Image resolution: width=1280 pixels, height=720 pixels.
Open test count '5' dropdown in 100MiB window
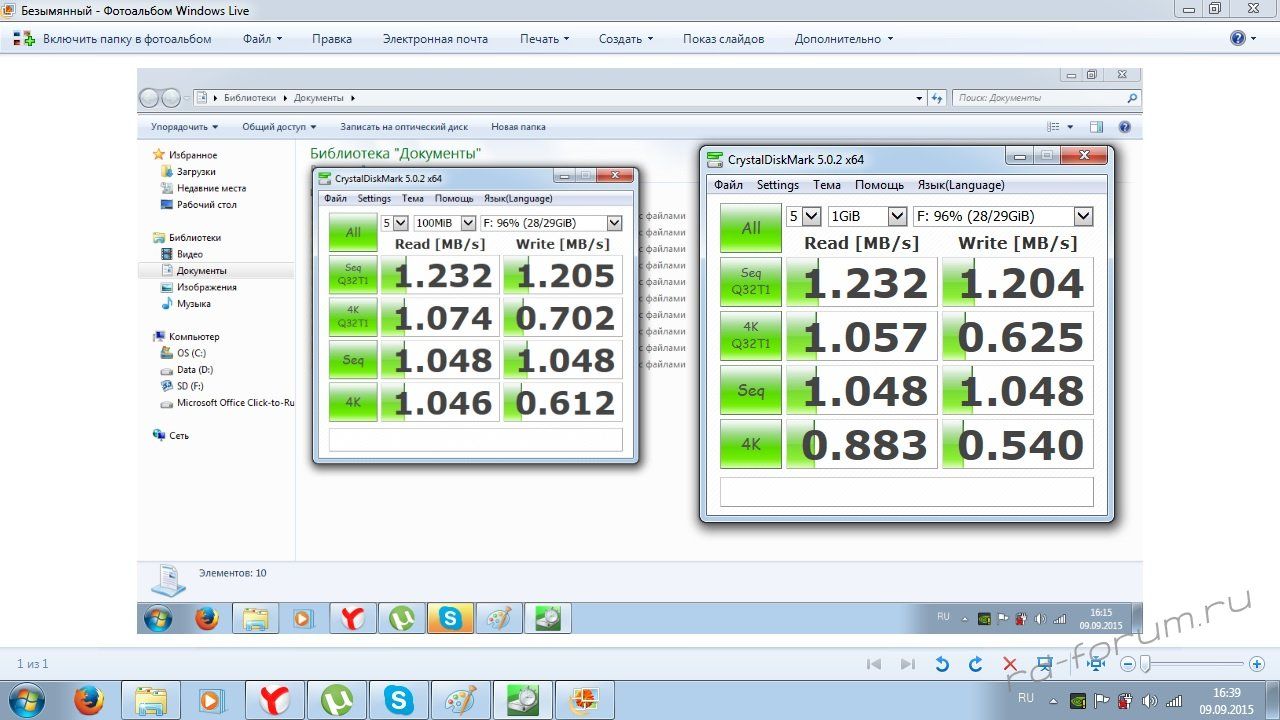pos(394,223)
